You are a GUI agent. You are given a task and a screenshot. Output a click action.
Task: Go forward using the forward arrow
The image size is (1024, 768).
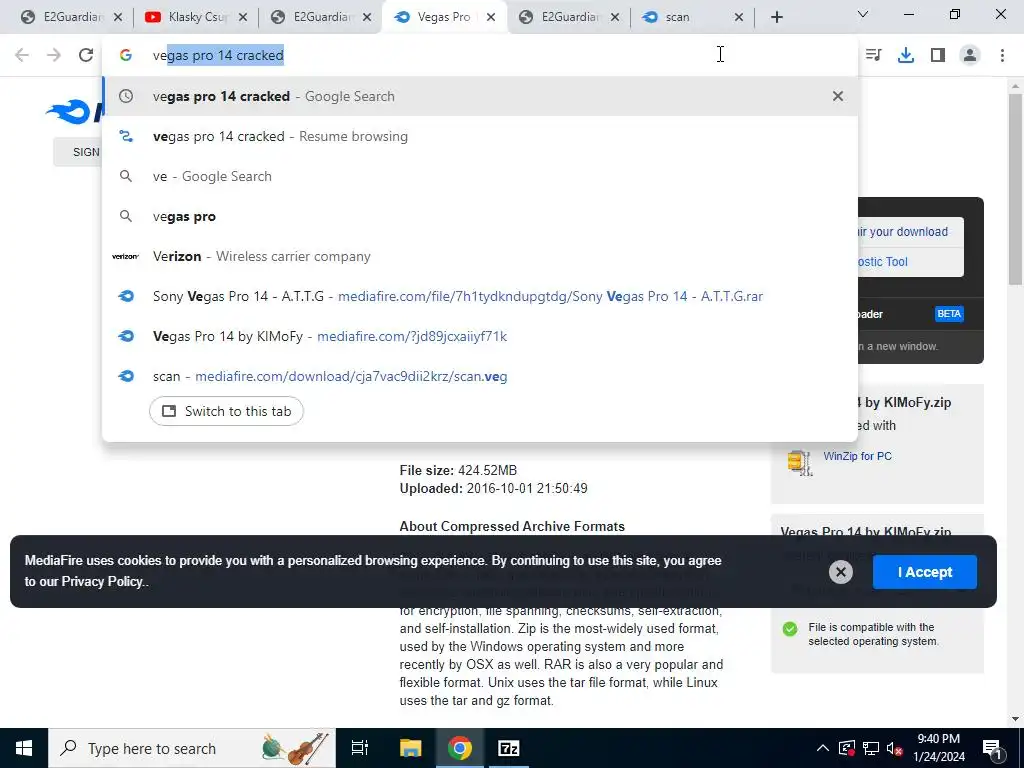click(x=54, y=56)
